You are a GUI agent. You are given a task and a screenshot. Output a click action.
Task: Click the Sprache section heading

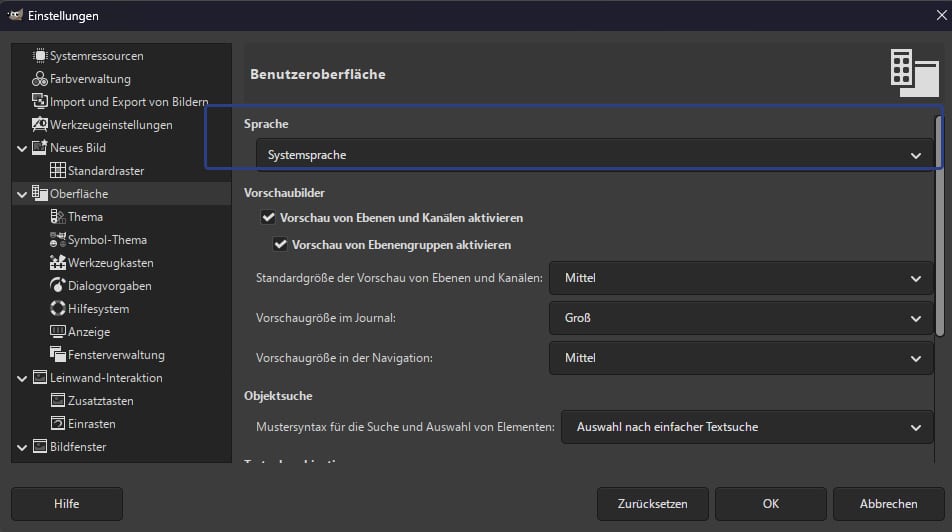click(266, 124)
